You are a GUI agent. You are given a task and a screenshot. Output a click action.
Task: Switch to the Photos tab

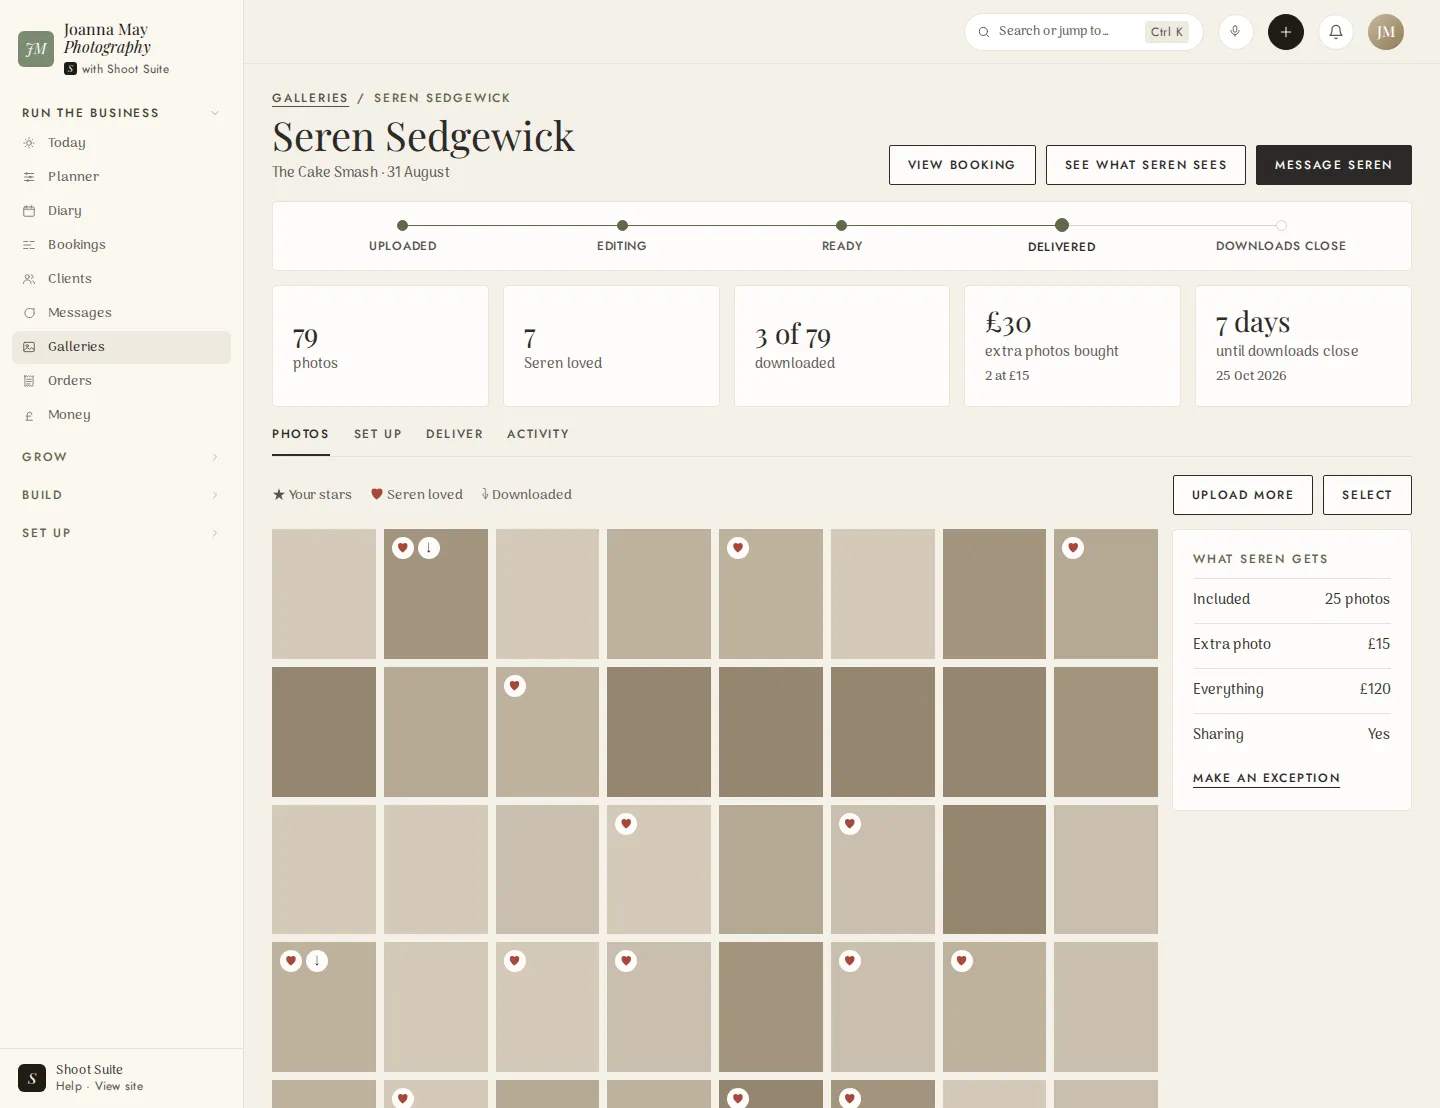pyautogui.click(x=301, y=434)
